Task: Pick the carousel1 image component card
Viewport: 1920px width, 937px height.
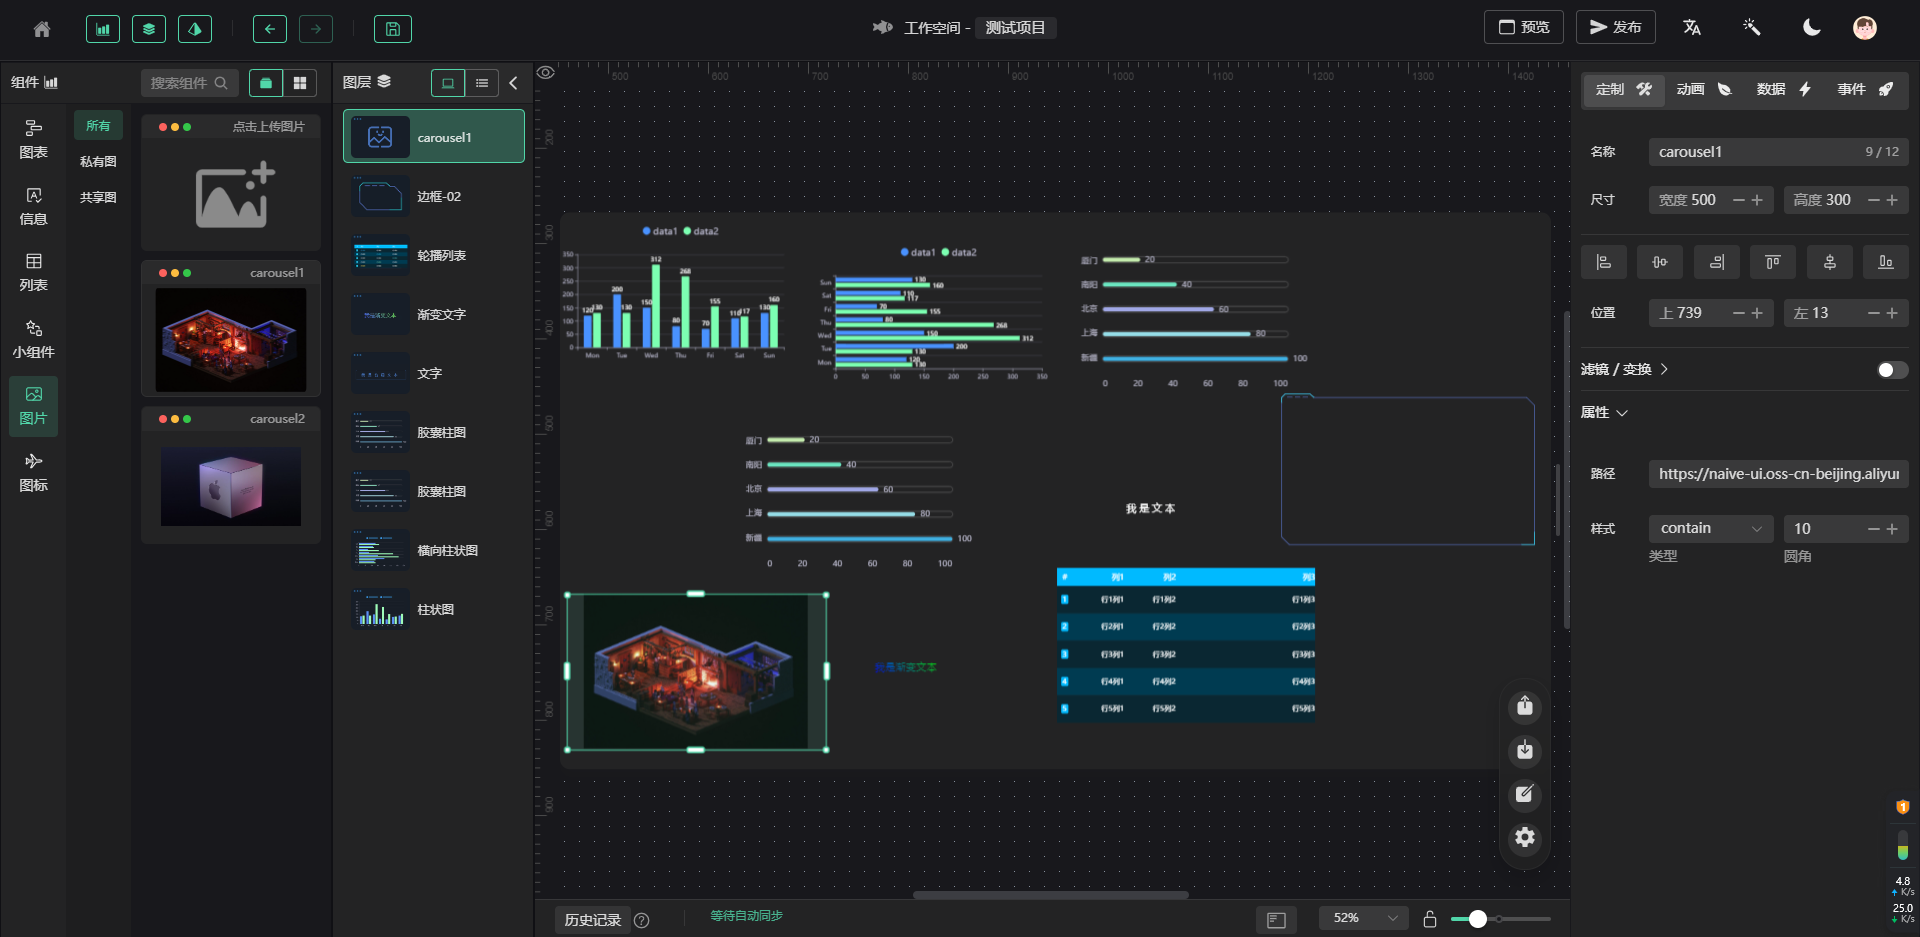Action: (231, 329)
